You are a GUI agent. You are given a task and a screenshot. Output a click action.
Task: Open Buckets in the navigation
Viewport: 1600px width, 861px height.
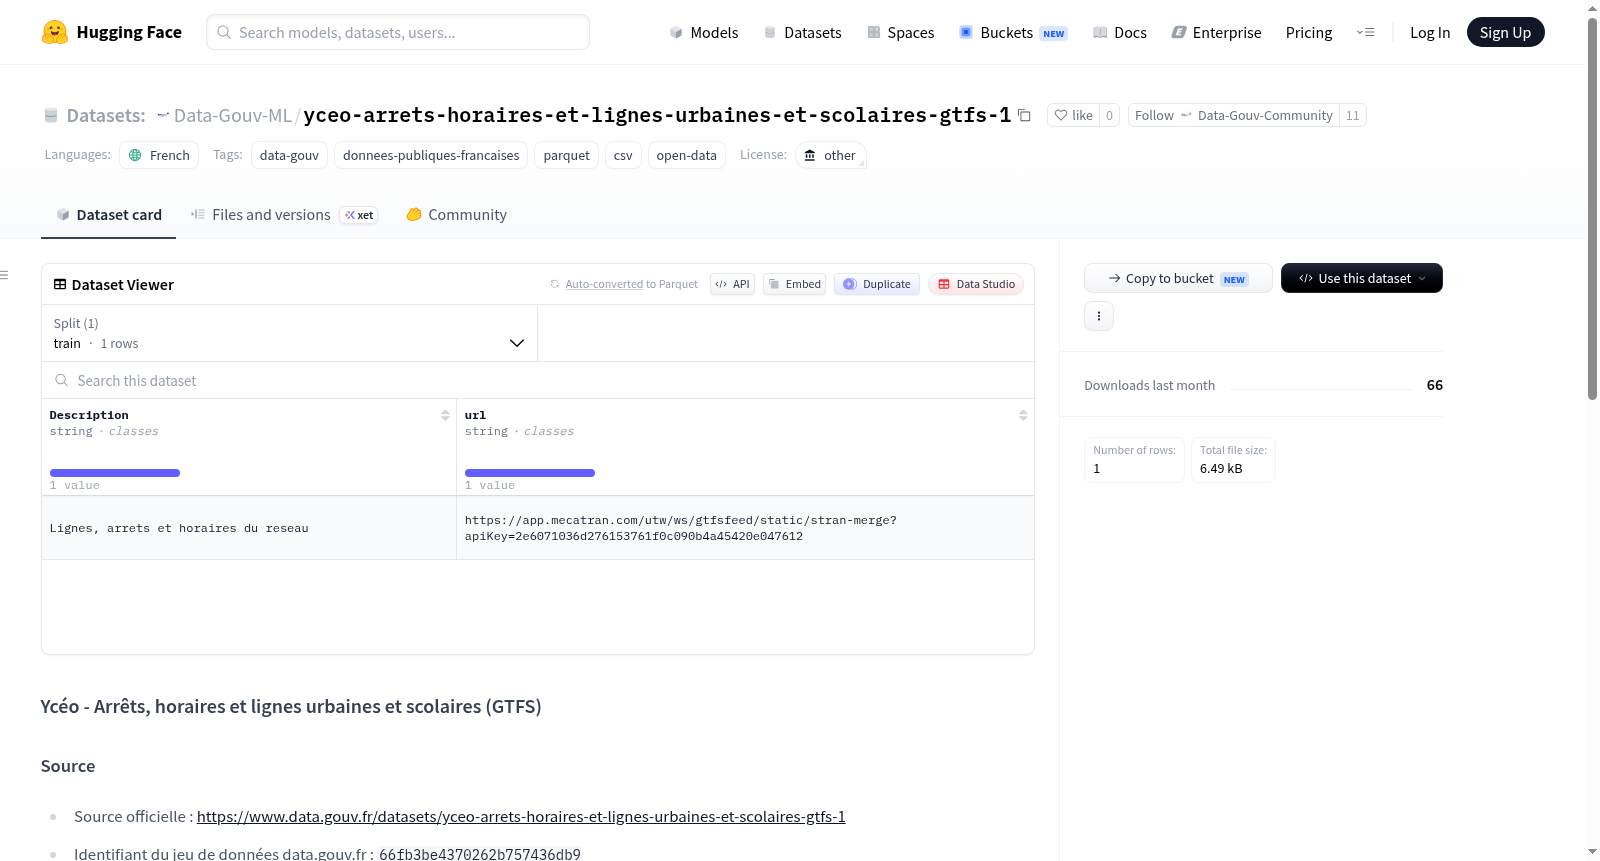pos(1013,32)
